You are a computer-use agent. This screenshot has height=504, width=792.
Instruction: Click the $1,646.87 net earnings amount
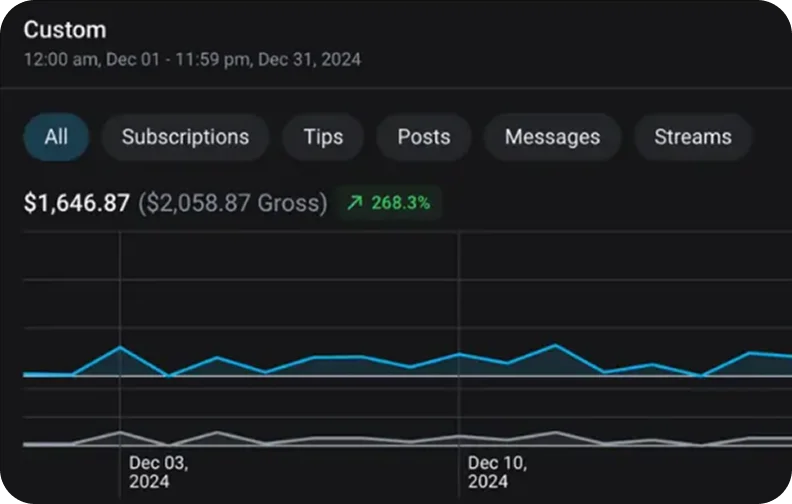click(77, 204)
